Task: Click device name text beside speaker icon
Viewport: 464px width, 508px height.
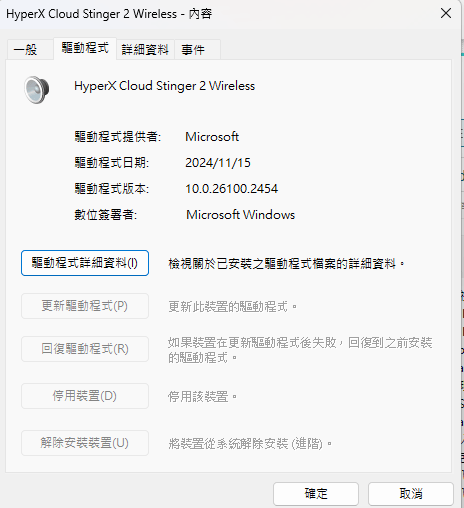Action: pyautogui.click(x=164, y=86)
